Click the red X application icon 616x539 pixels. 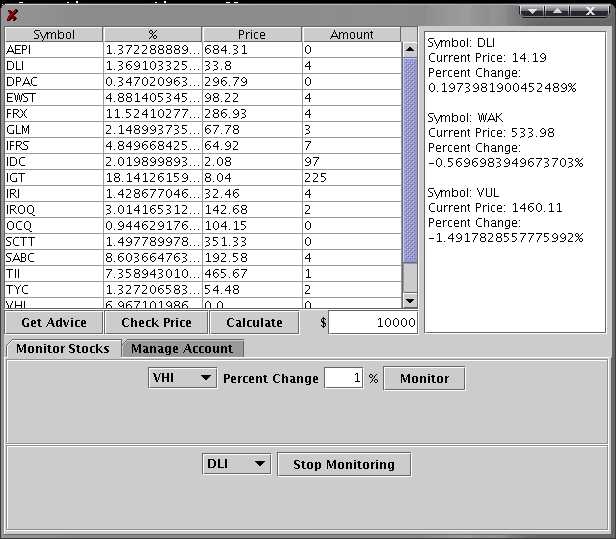pos(12,14)
